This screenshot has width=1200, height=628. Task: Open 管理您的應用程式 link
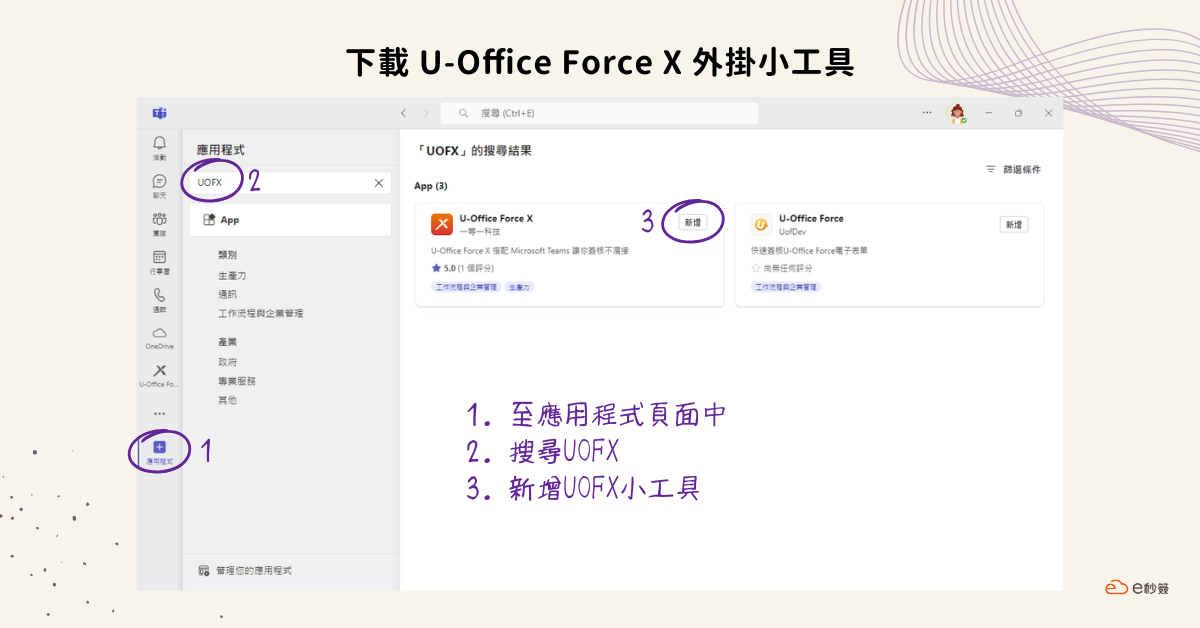(x=254, y=570)
